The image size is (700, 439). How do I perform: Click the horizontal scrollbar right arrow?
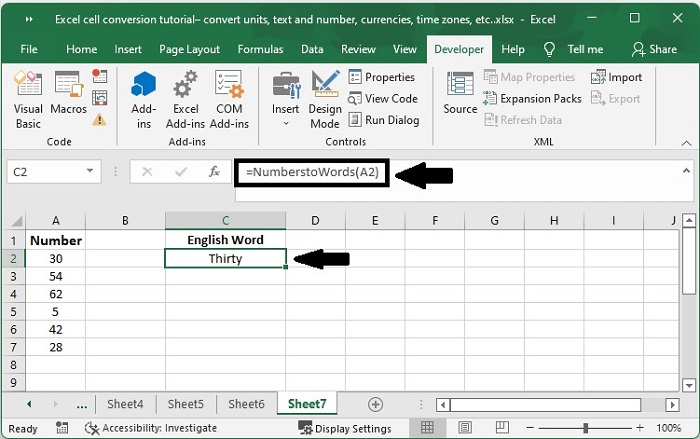(x=672, y=405)
